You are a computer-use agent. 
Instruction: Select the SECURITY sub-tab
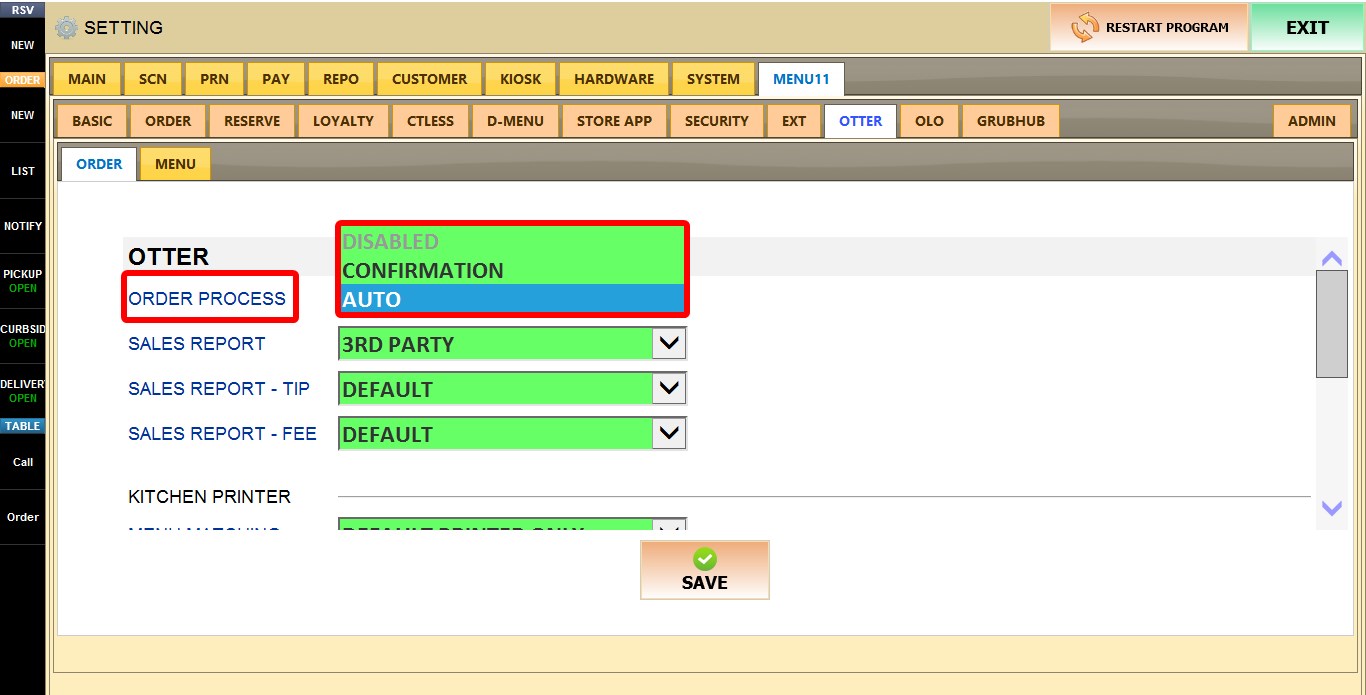pyautogui.click(x=716, y=121)
